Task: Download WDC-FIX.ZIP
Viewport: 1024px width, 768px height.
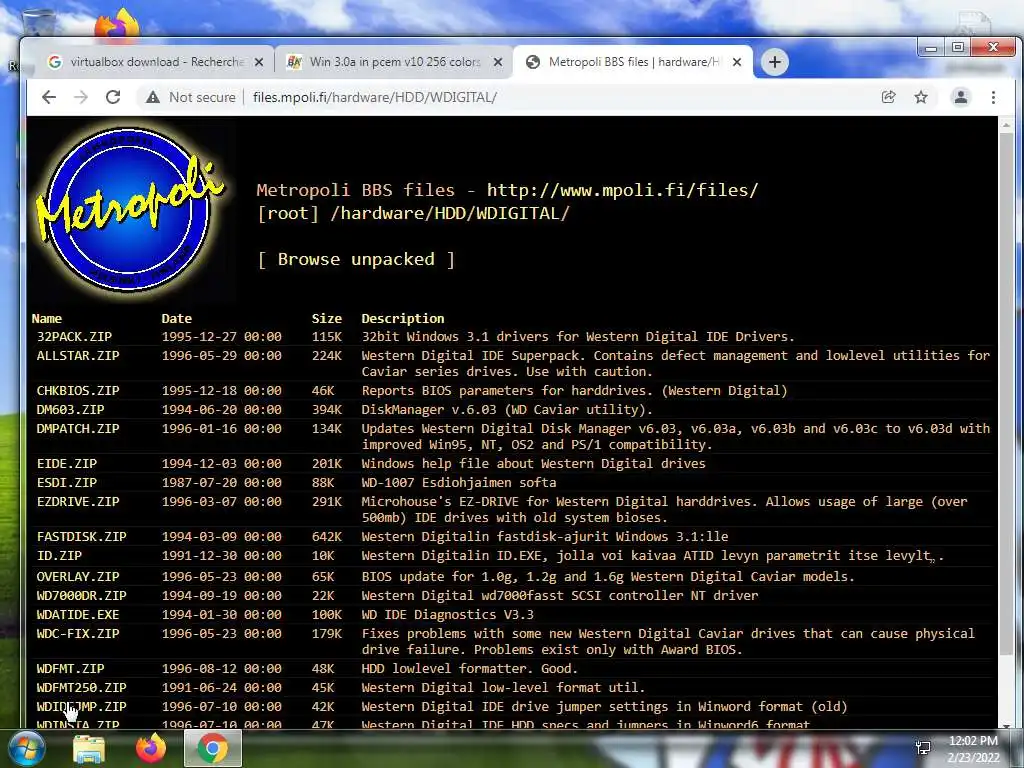Action: [78, 633]
